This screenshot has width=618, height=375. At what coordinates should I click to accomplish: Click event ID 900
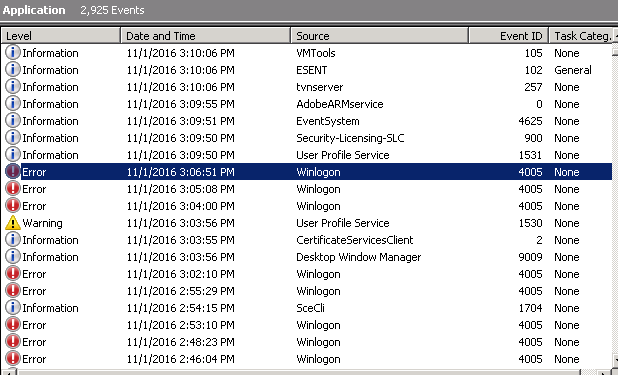click(533, 138)
